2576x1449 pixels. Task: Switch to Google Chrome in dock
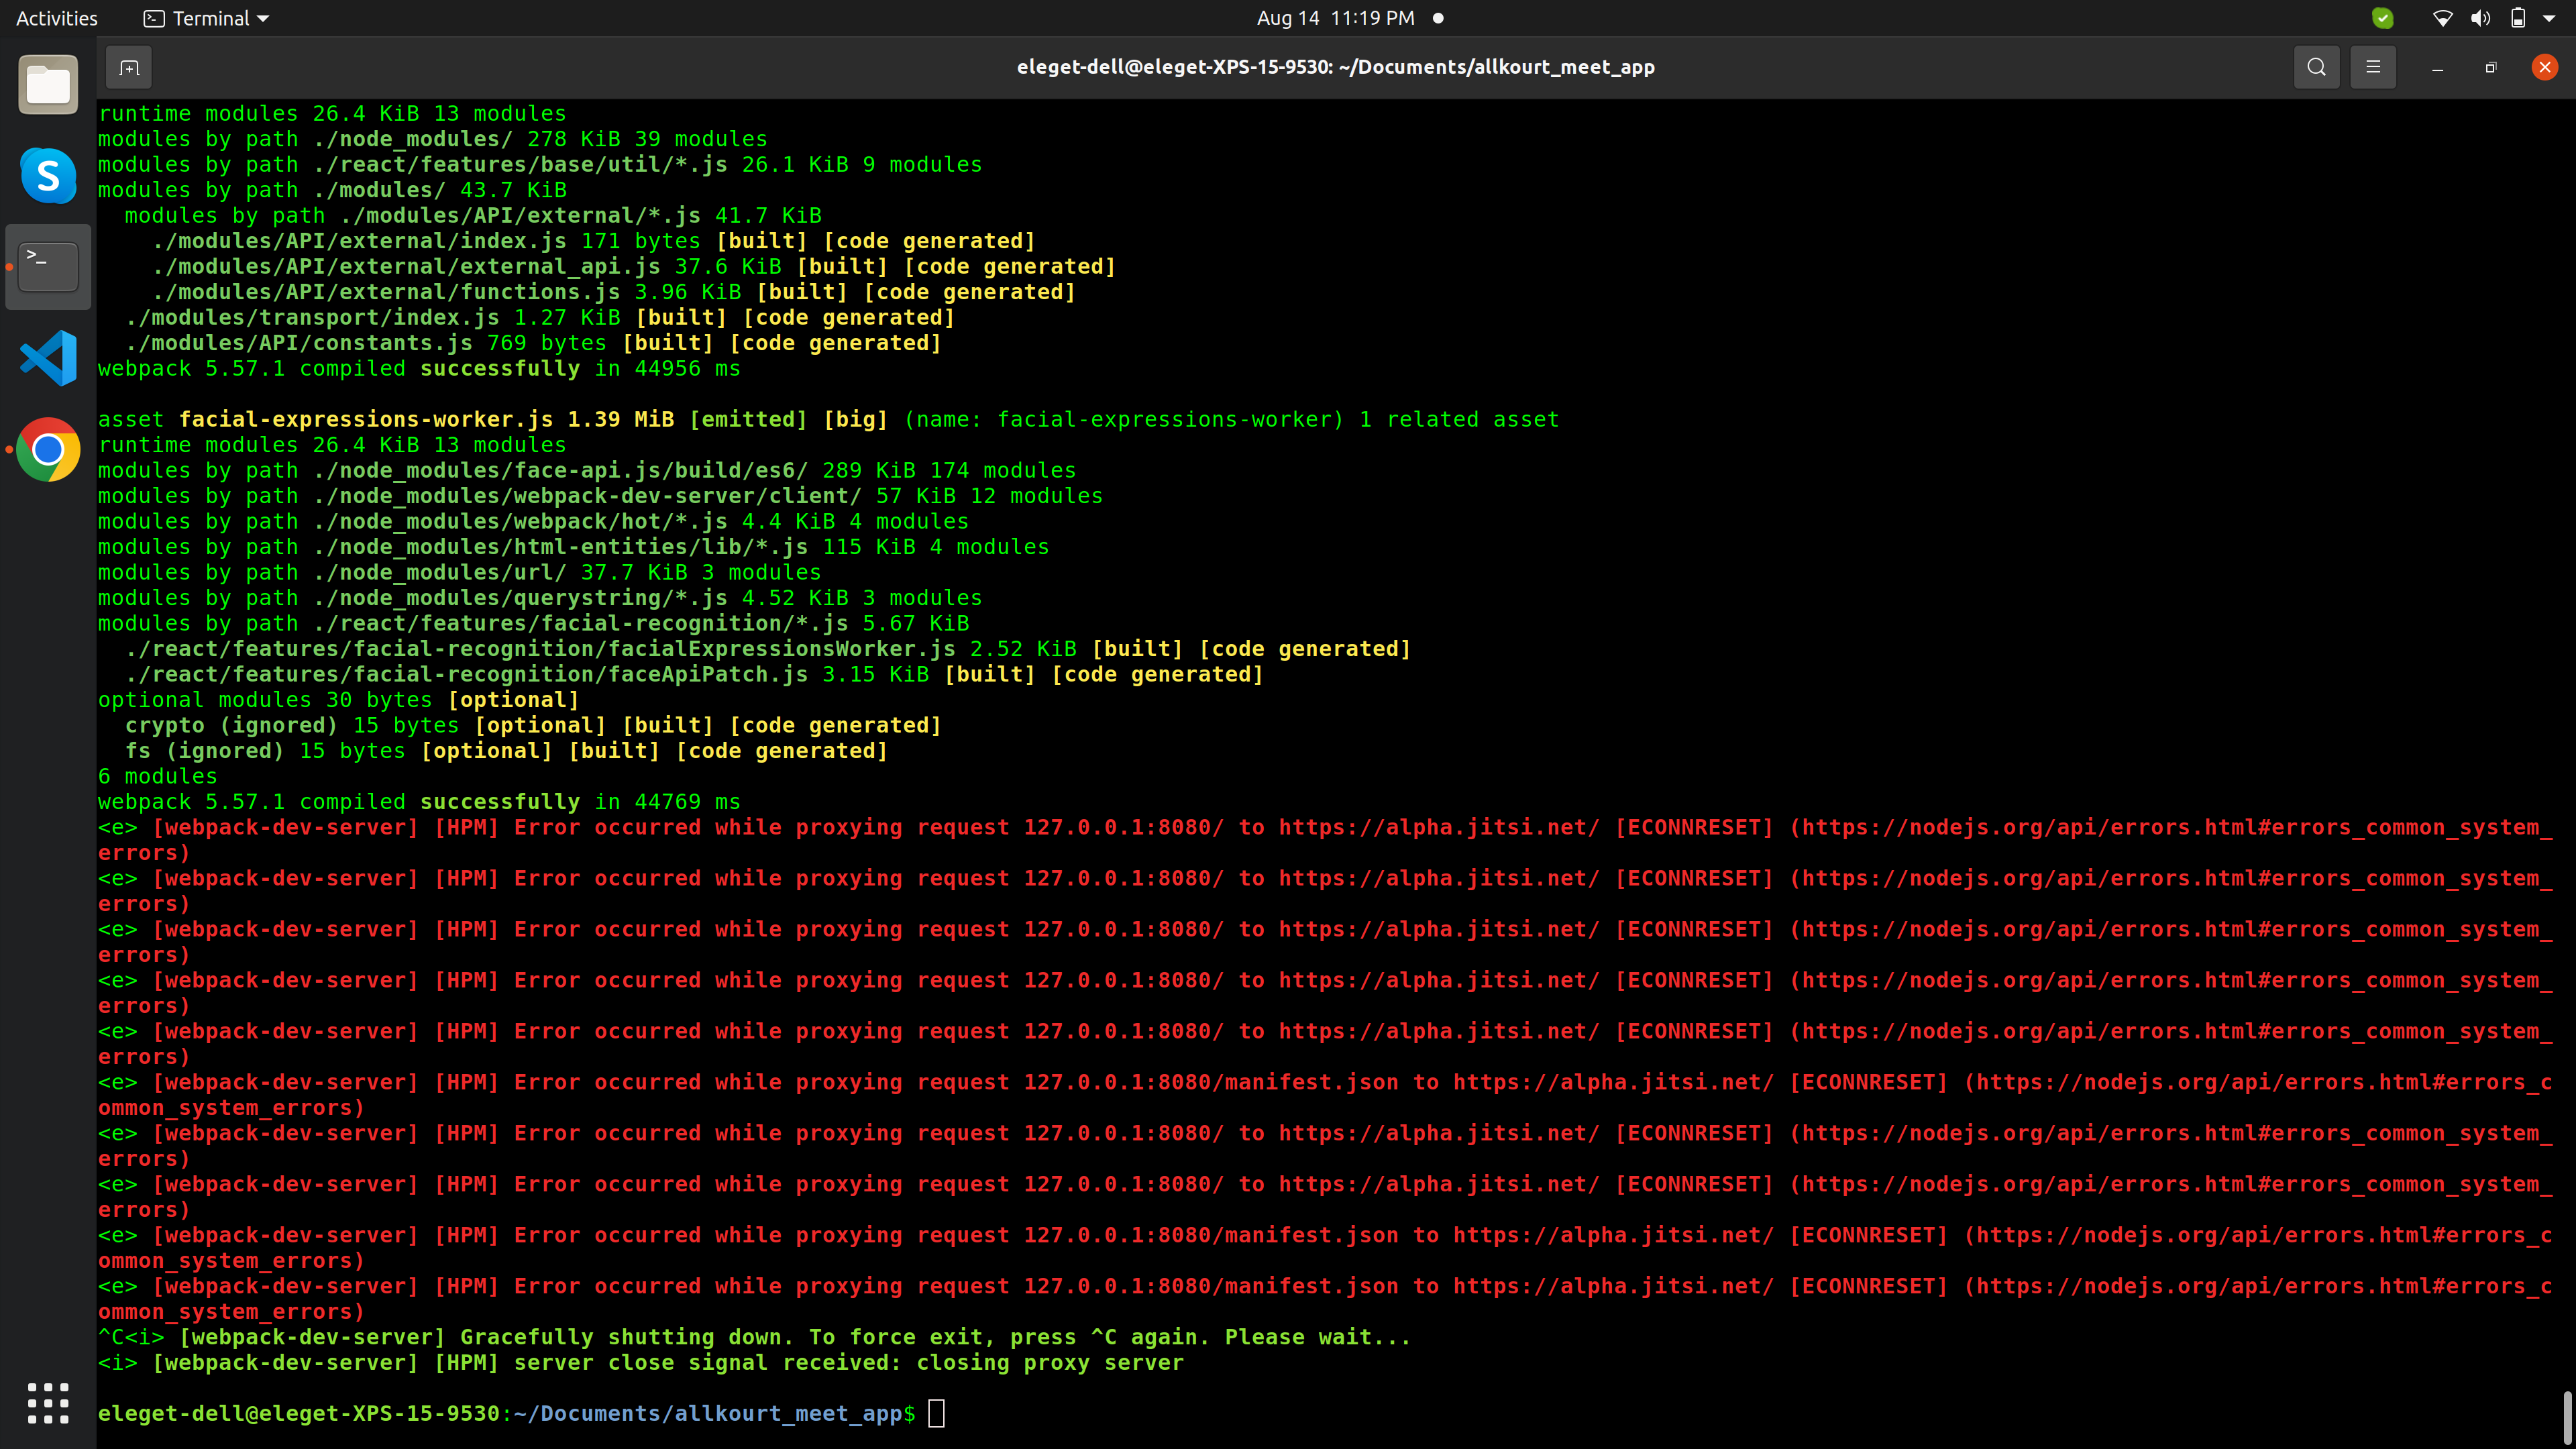pyautogui.click(x=48, y=450)
